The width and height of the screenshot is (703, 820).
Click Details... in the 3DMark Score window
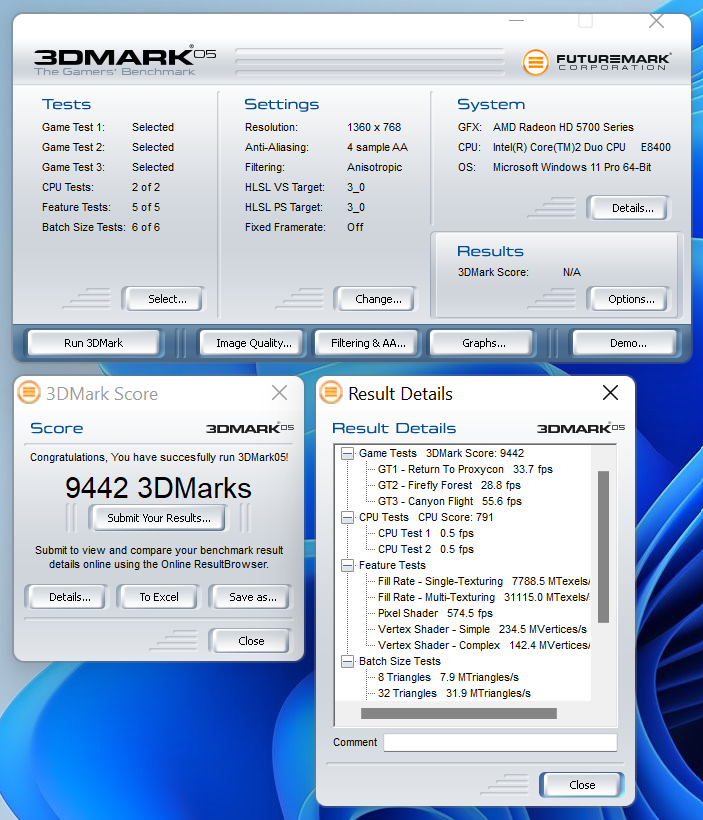click(x=67, y=597)
